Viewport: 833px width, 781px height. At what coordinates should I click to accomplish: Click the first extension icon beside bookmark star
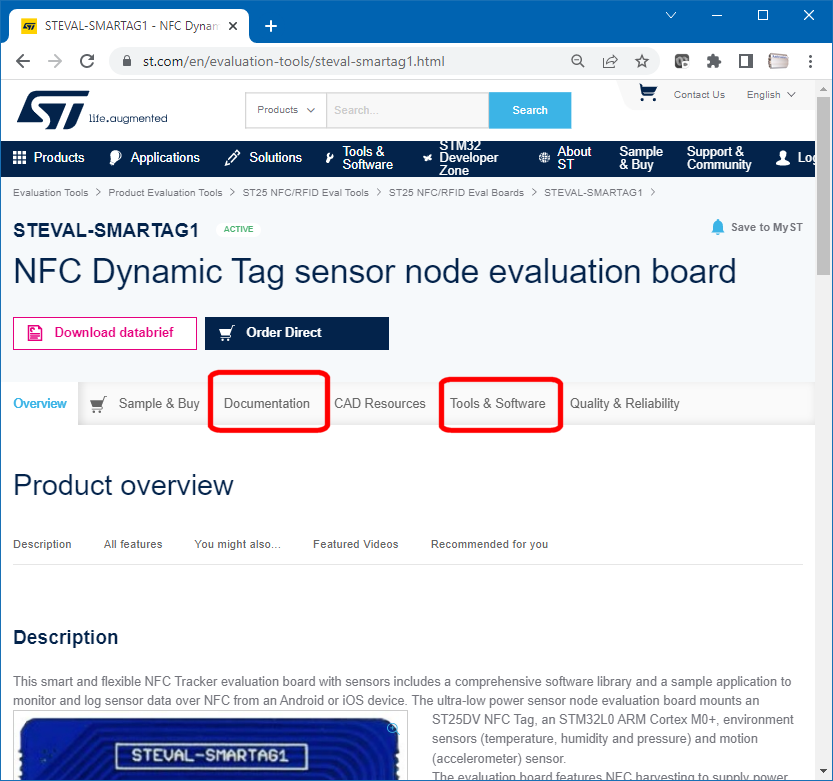682,62
